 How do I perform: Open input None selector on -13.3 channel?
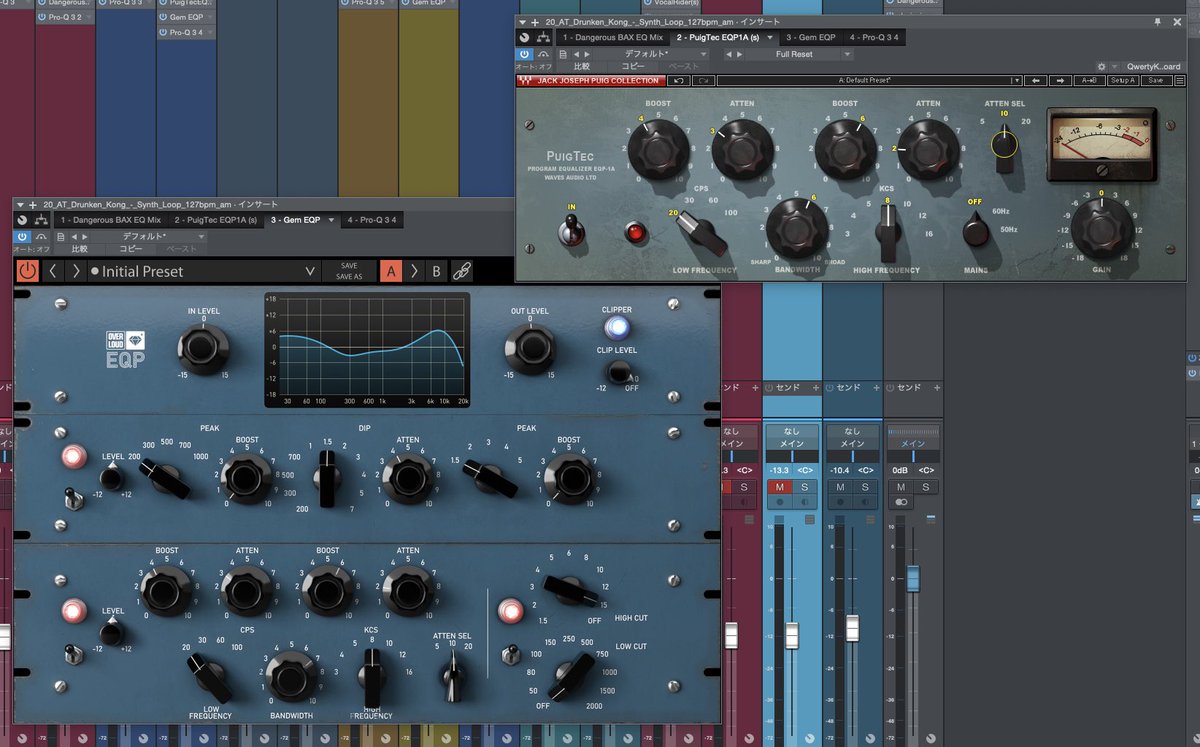click(x=792, y=431)
